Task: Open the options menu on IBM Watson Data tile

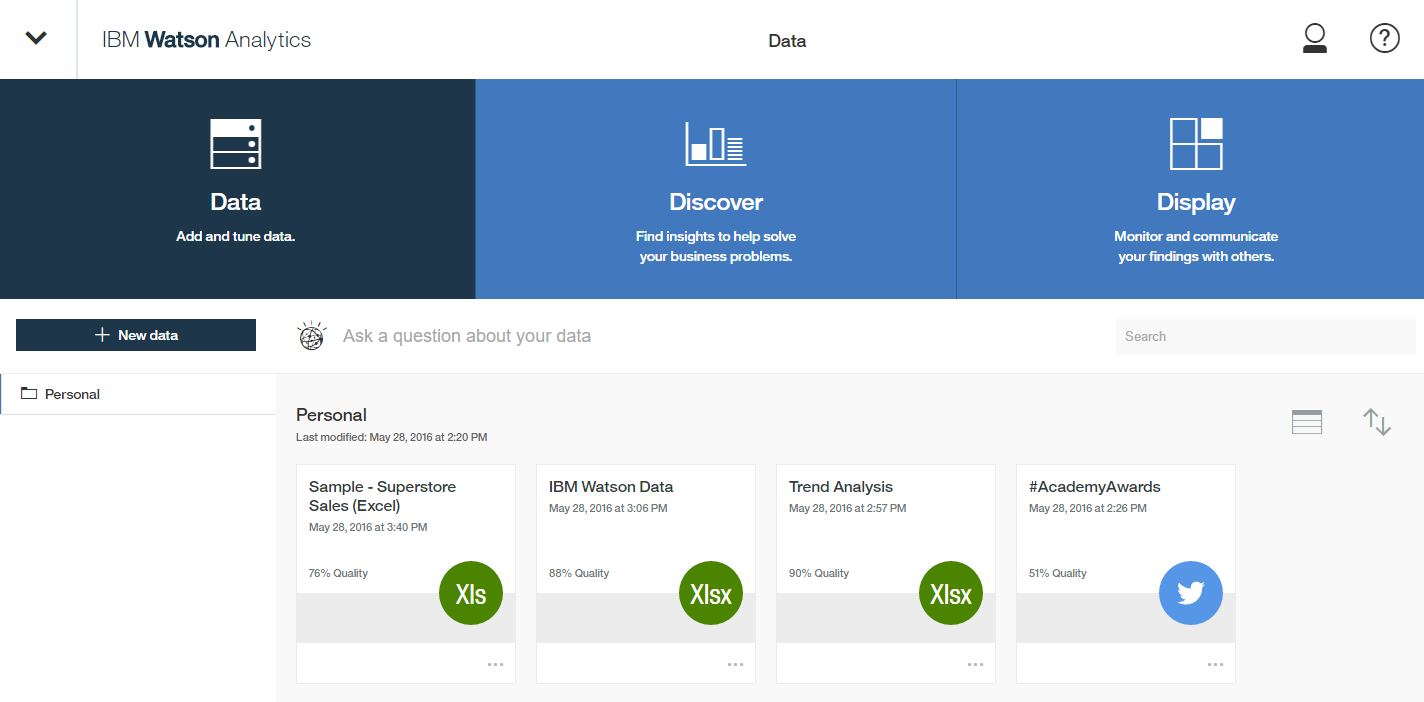Action: point(735,663)
